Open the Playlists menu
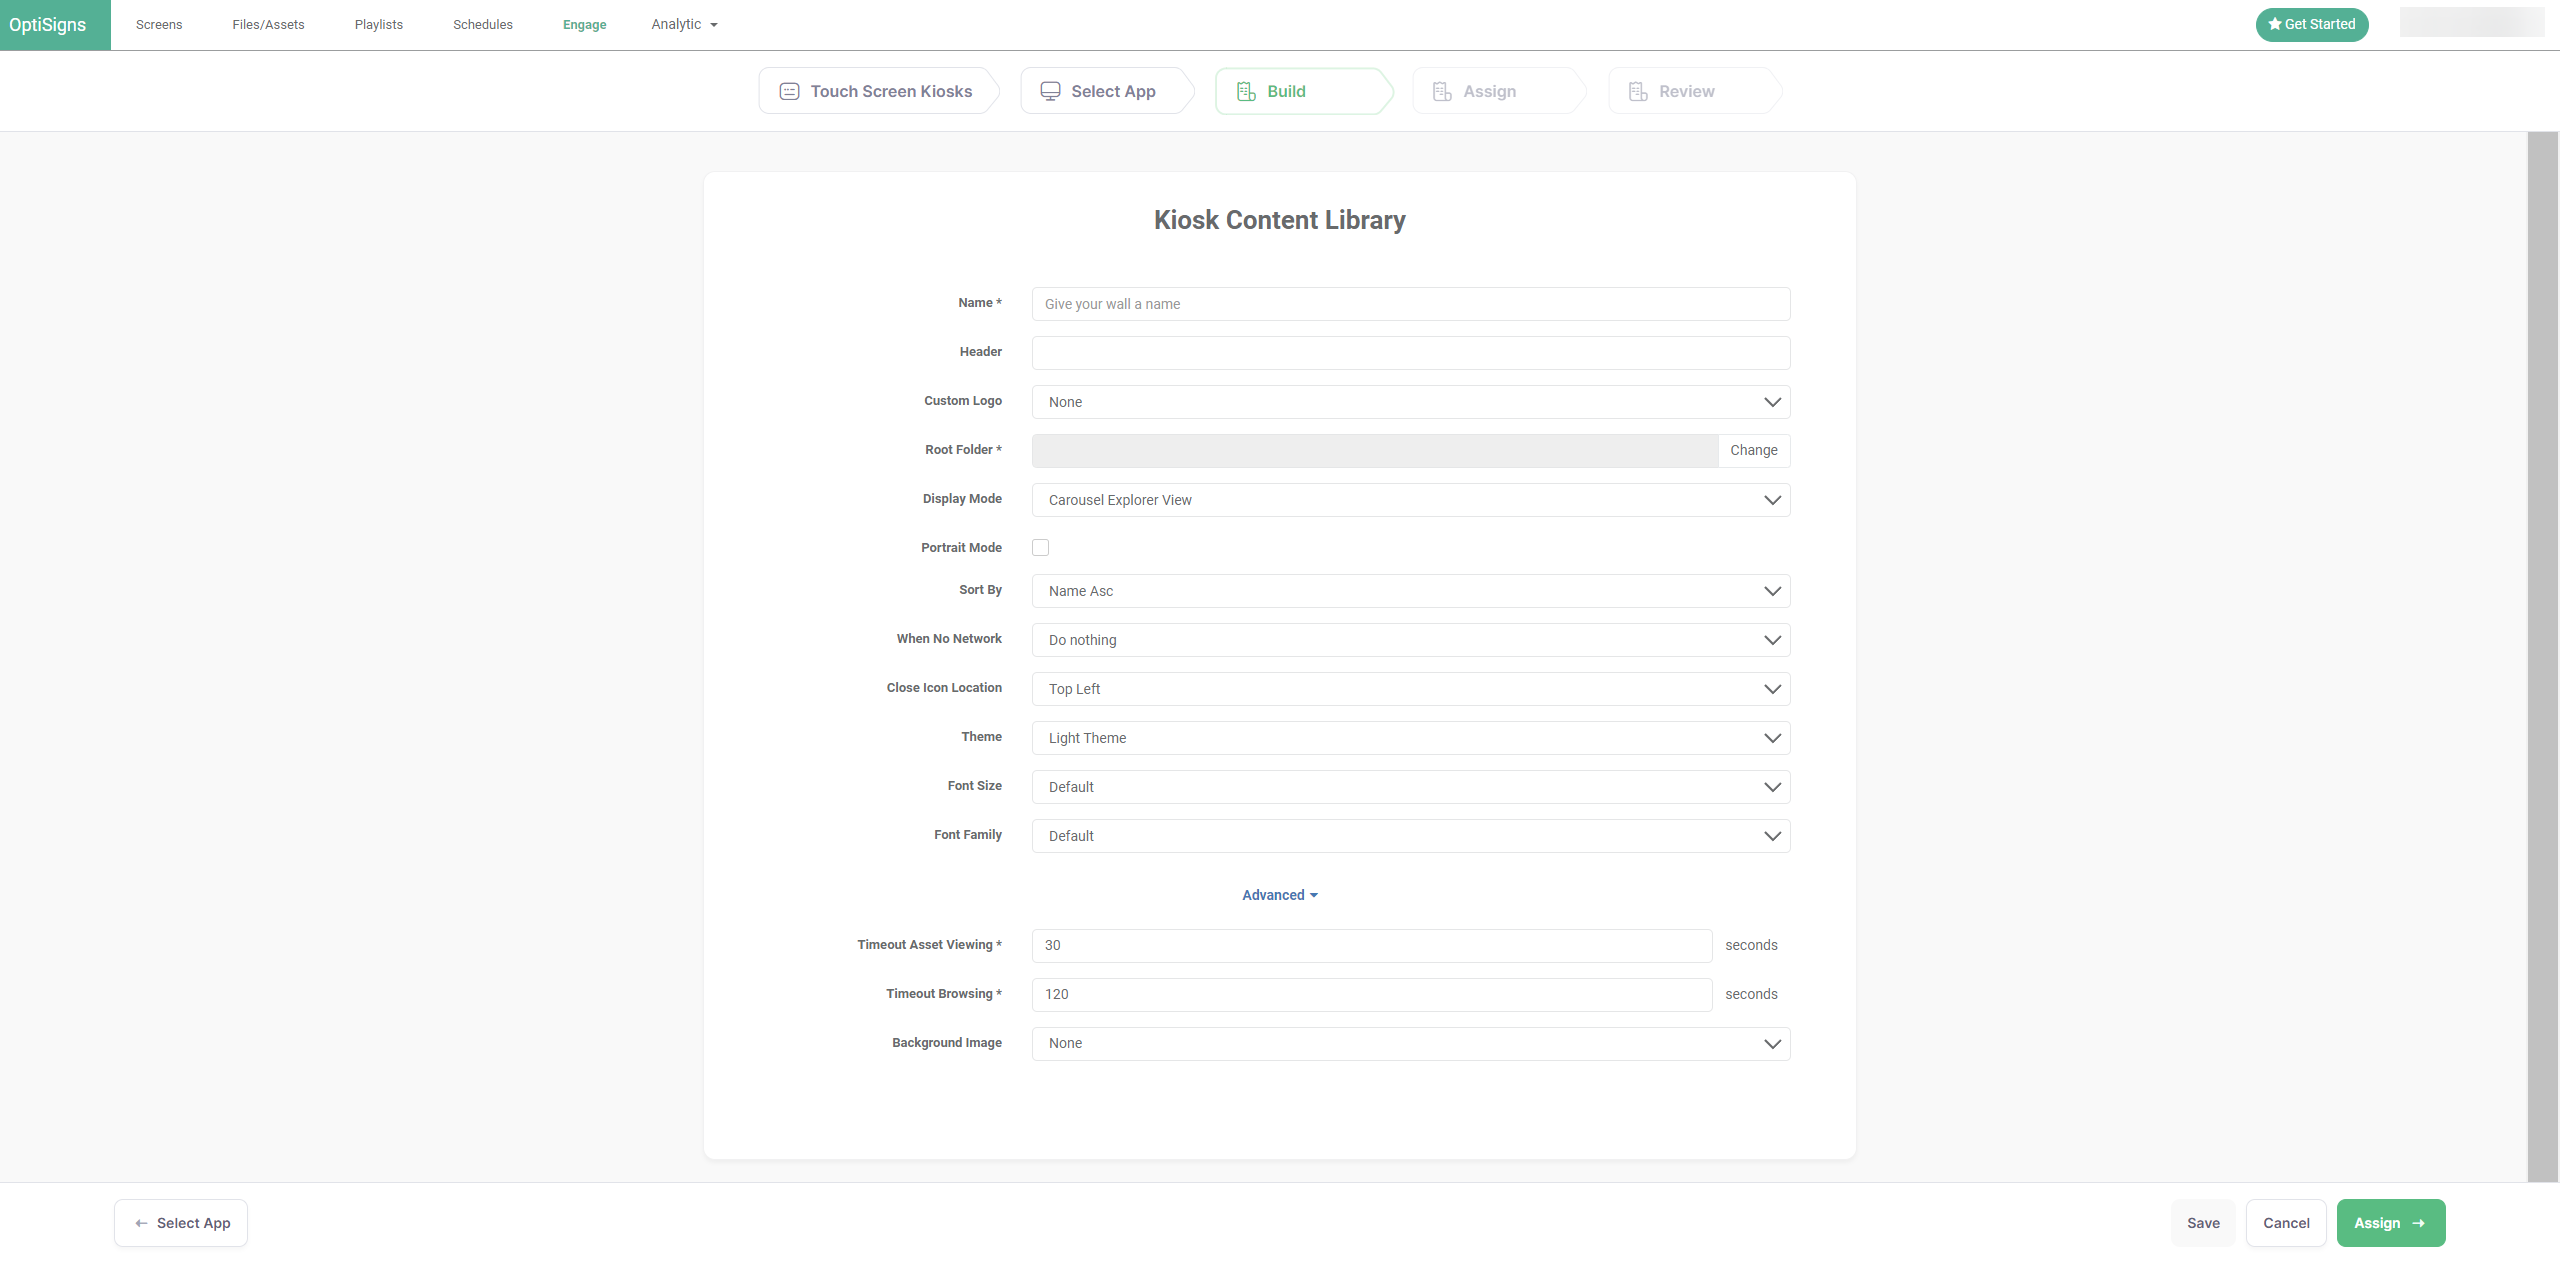 click(x=379, y=24)
